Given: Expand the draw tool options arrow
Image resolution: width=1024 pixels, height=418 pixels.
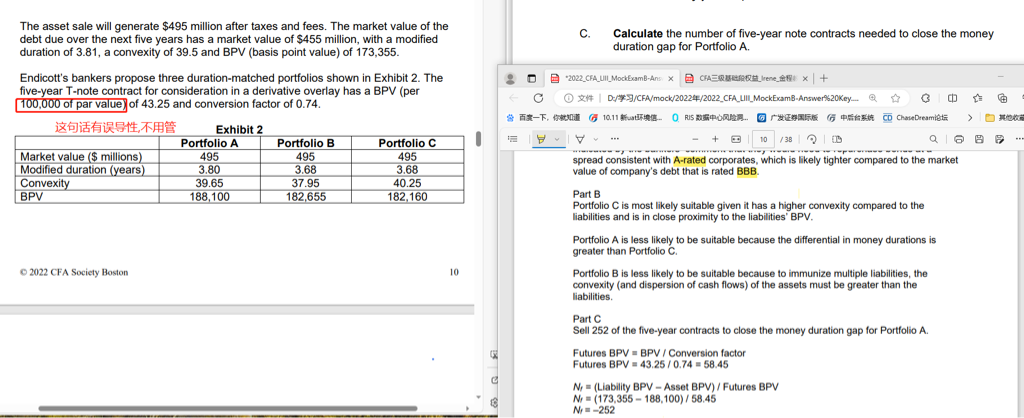Looking at the screenshot, I should [594, 139].
